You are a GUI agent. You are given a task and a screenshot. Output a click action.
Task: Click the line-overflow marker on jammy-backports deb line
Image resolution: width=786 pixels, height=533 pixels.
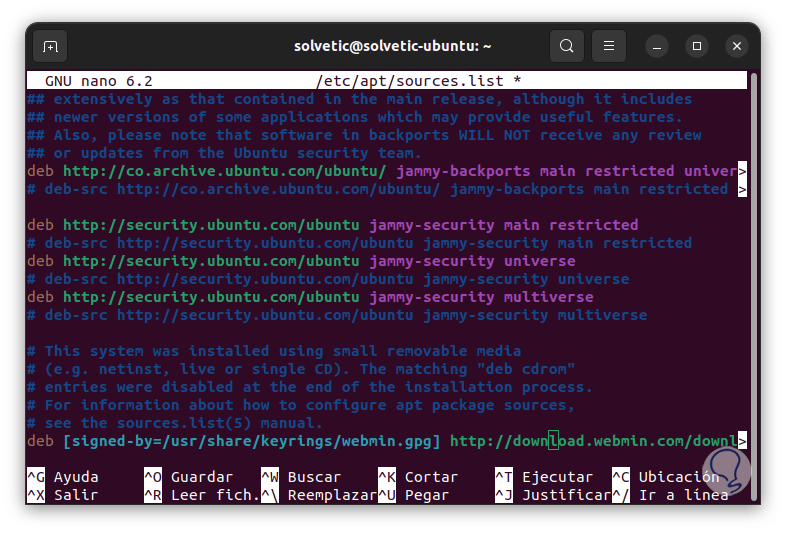742,171
